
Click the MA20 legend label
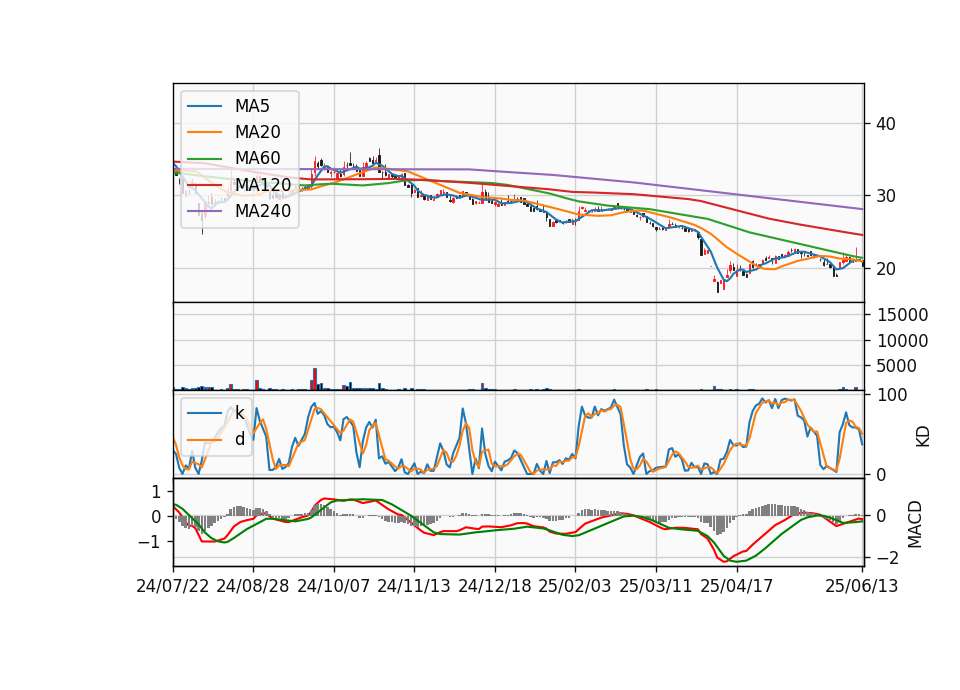pos(257,132)
